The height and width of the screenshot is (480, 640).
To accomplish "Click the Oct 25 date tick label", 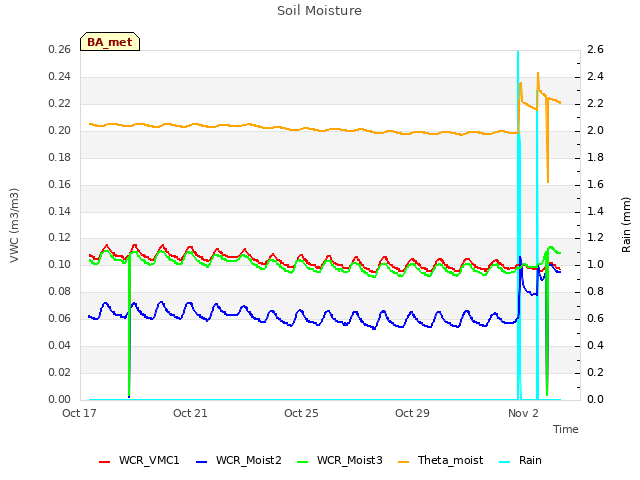I will pos(301,413).
